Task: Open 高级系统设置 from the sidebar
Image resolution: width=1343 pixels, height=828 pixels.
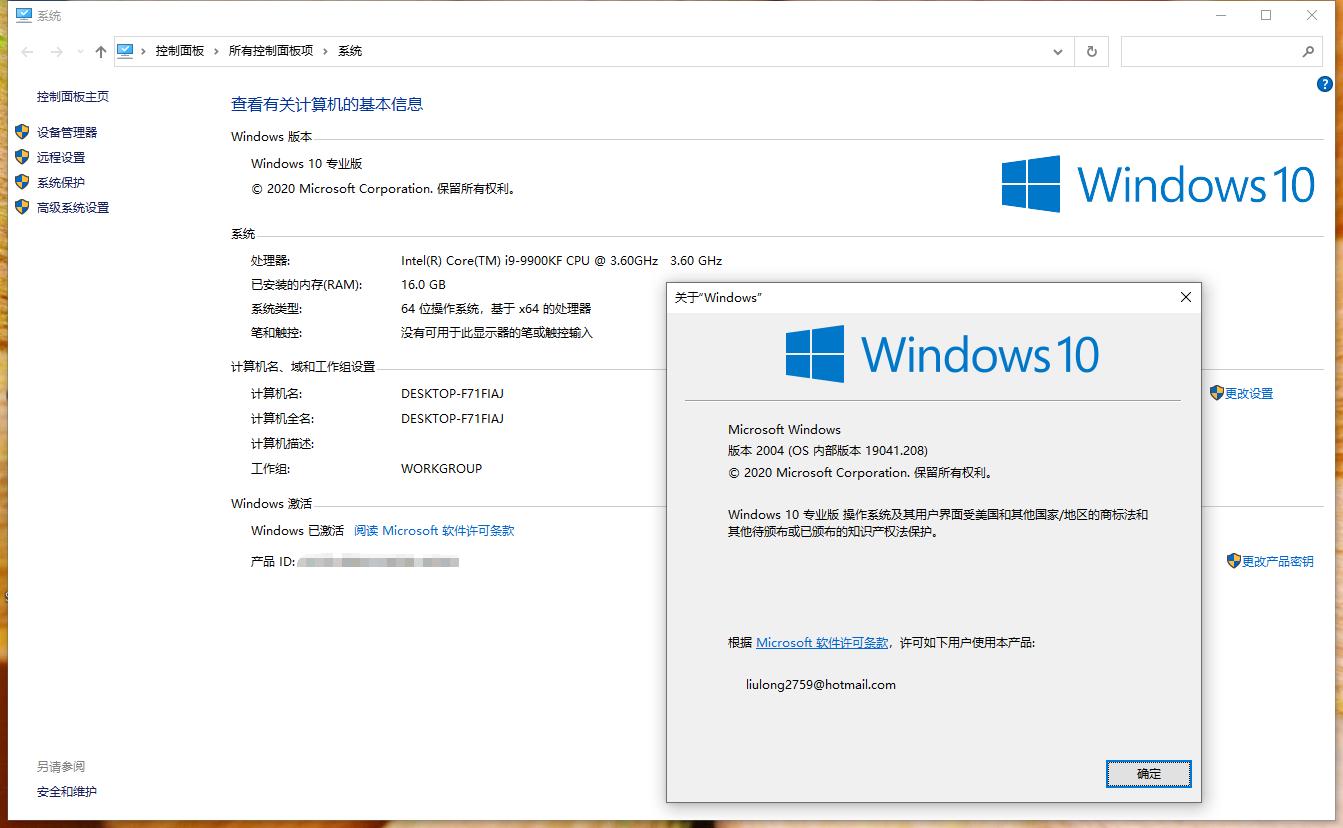Action: 73,207
